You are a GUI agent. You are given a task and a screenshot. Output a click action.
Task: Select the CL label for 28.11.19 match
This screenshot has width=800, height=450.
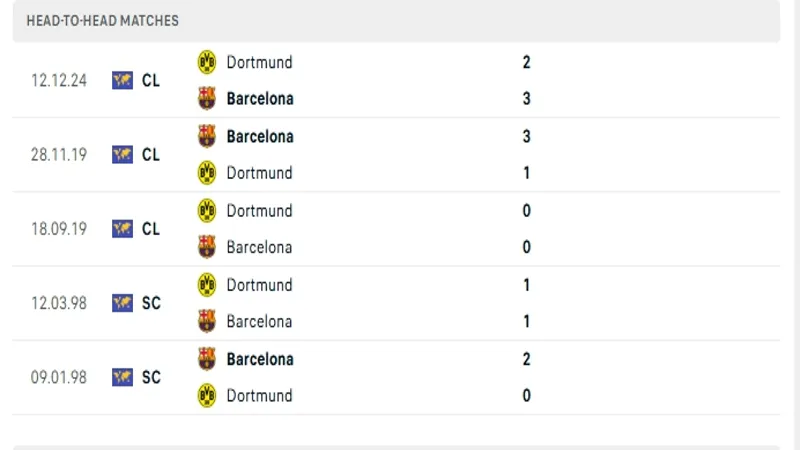click(151, 155)
